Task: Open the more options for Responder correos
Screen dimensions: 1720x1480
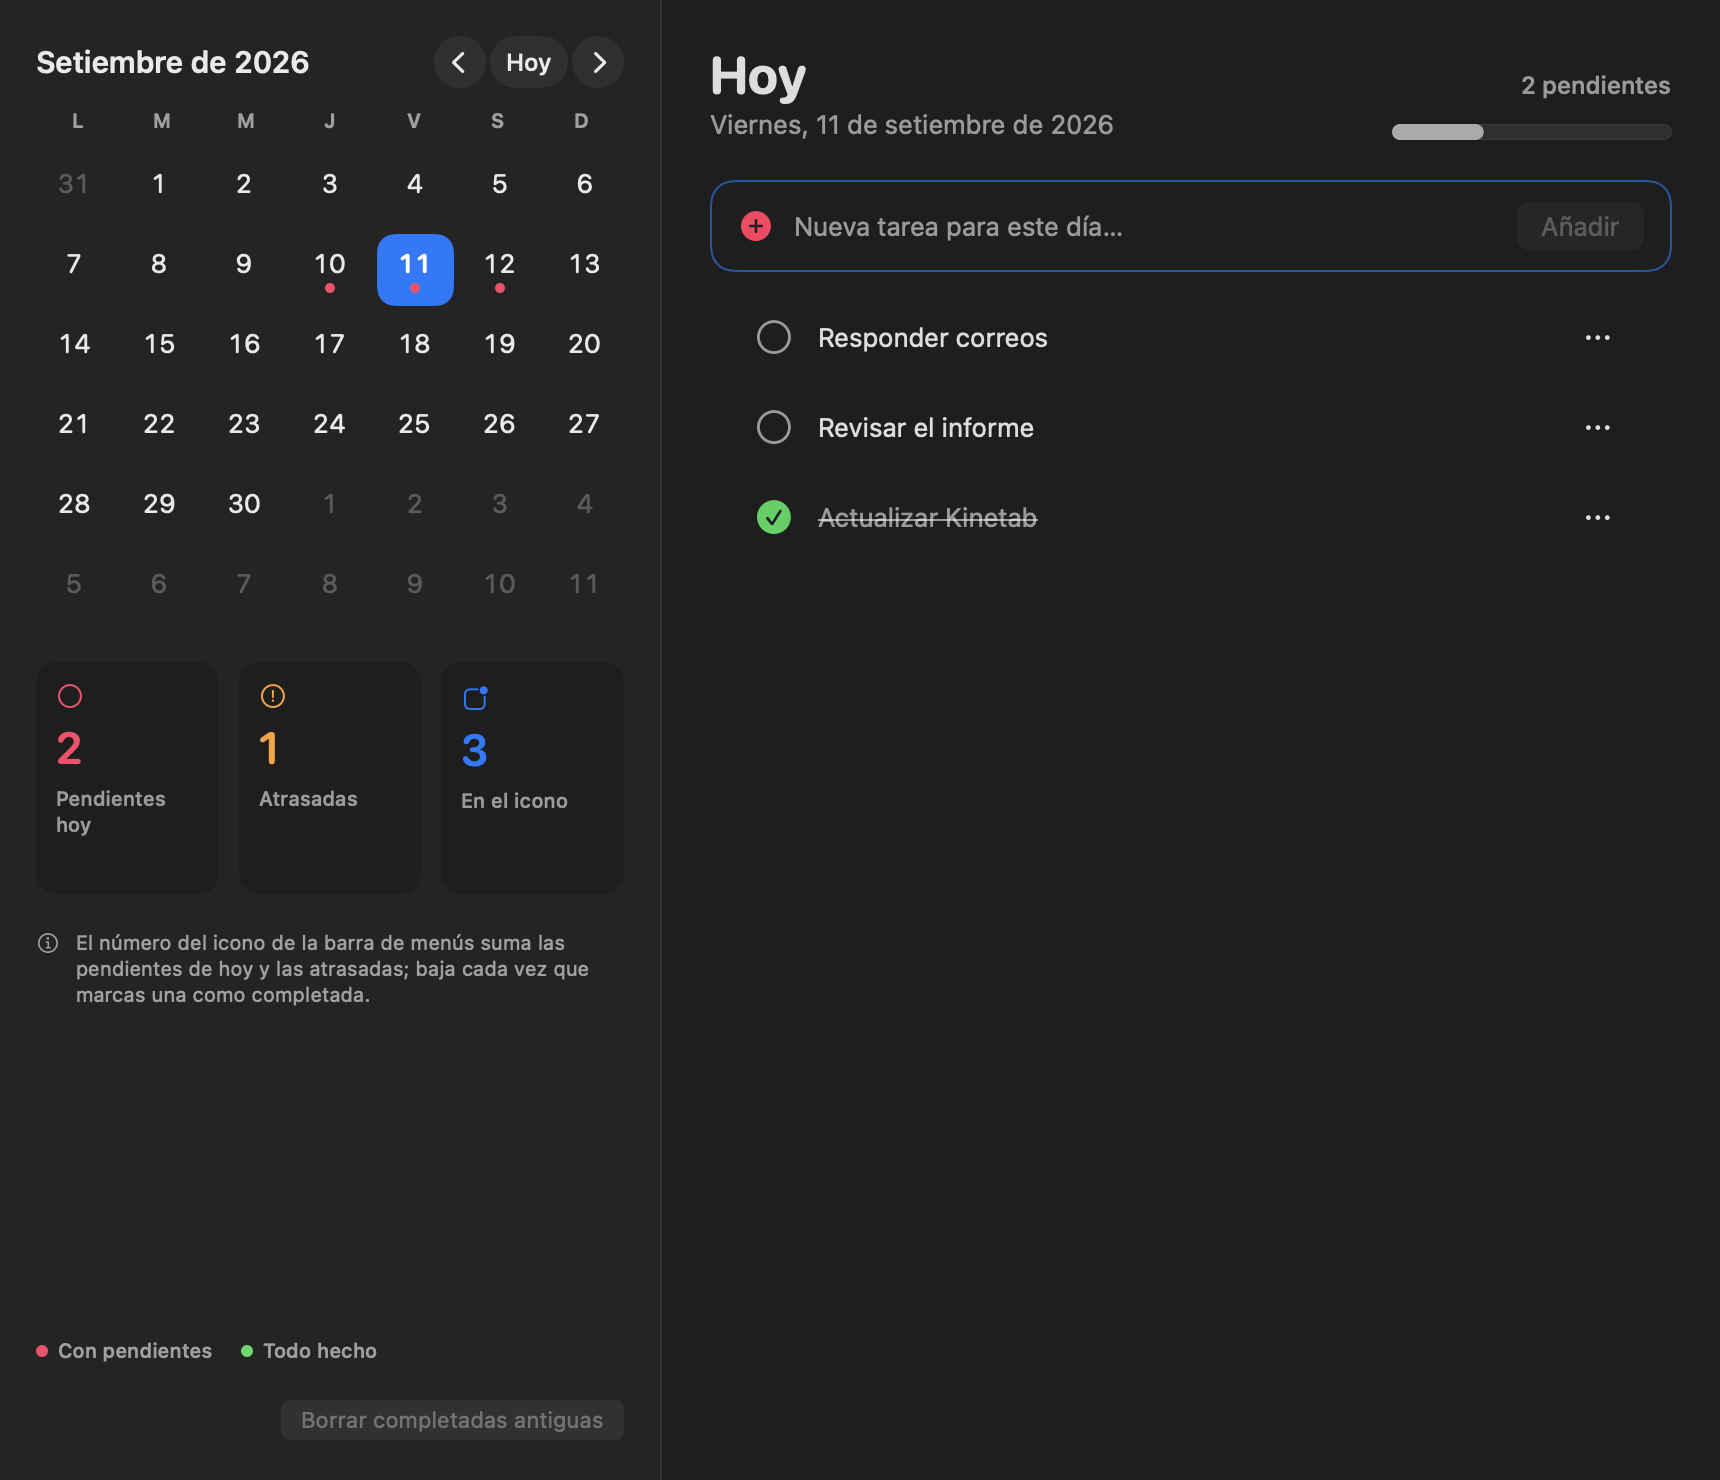Action: (1597, 338)
